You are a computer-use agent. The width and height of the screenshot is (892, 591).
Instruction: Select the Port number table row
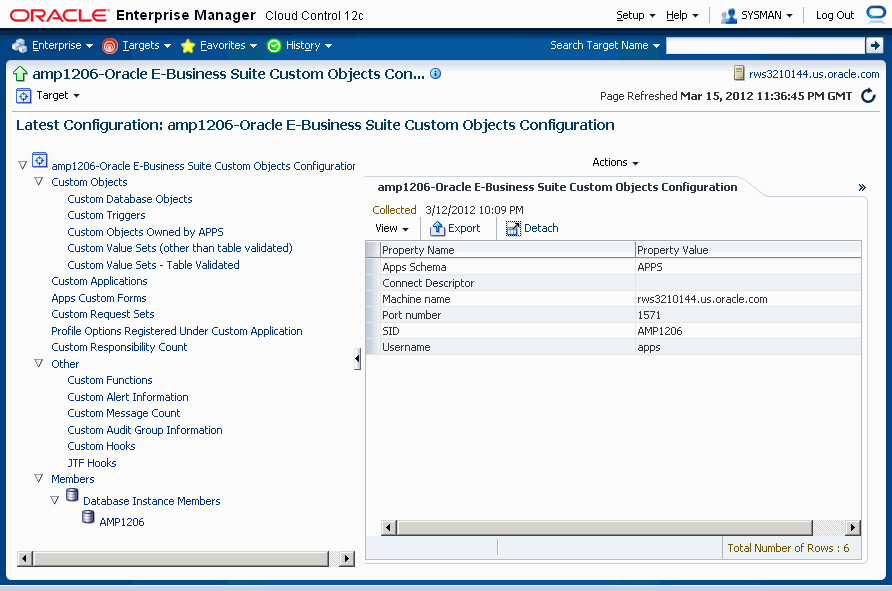613,315
